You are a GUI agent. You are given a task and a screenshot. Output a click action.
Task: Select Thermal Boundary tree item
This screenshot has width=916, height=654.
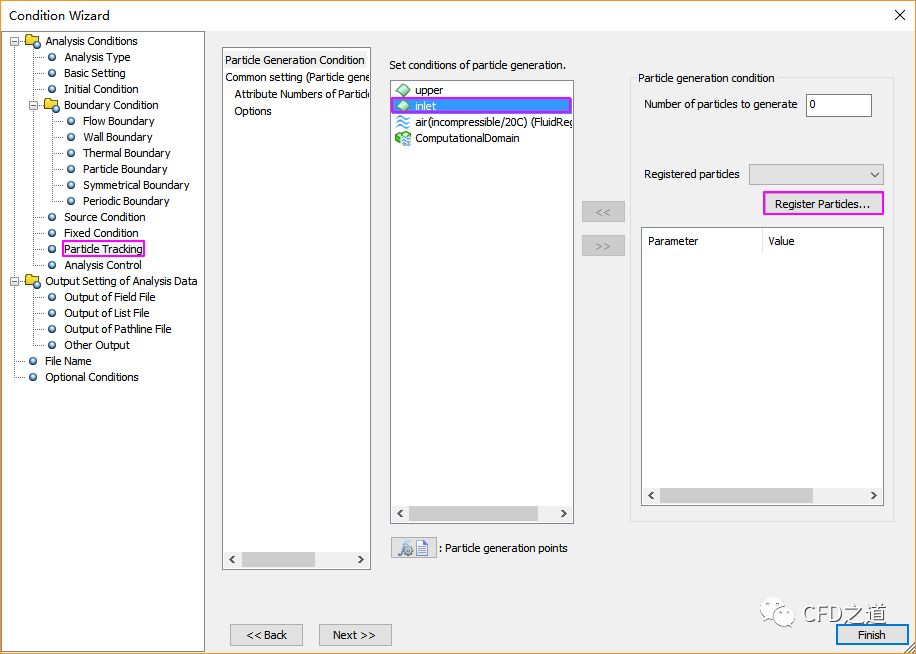point(126,153)
